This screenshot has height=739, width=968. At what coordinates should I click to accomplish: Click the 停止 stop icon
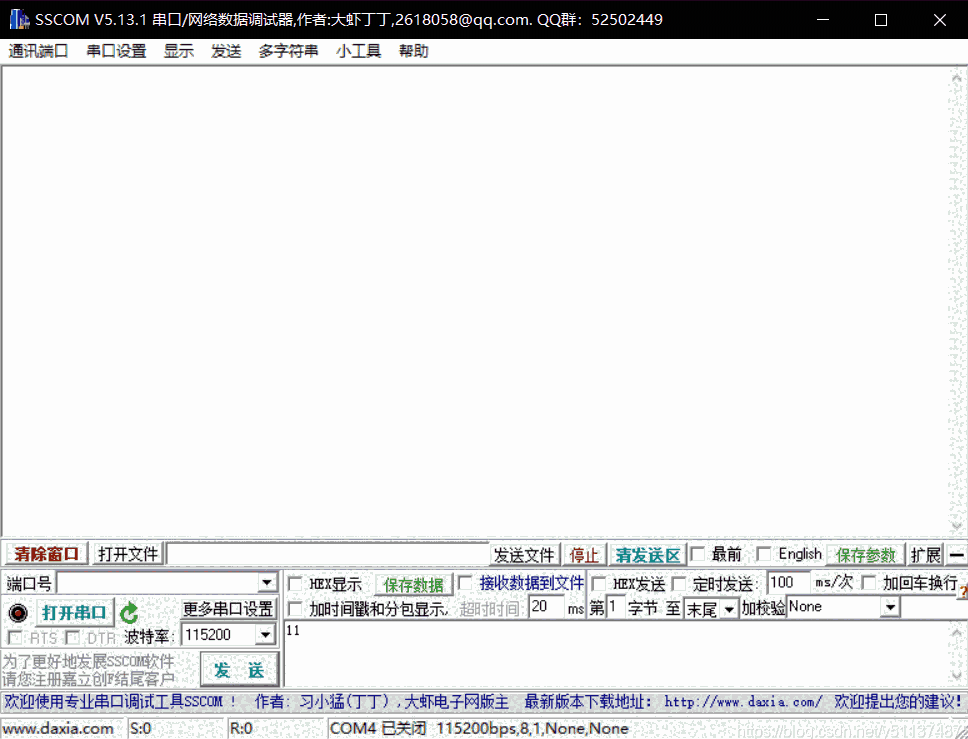(584, 553)
